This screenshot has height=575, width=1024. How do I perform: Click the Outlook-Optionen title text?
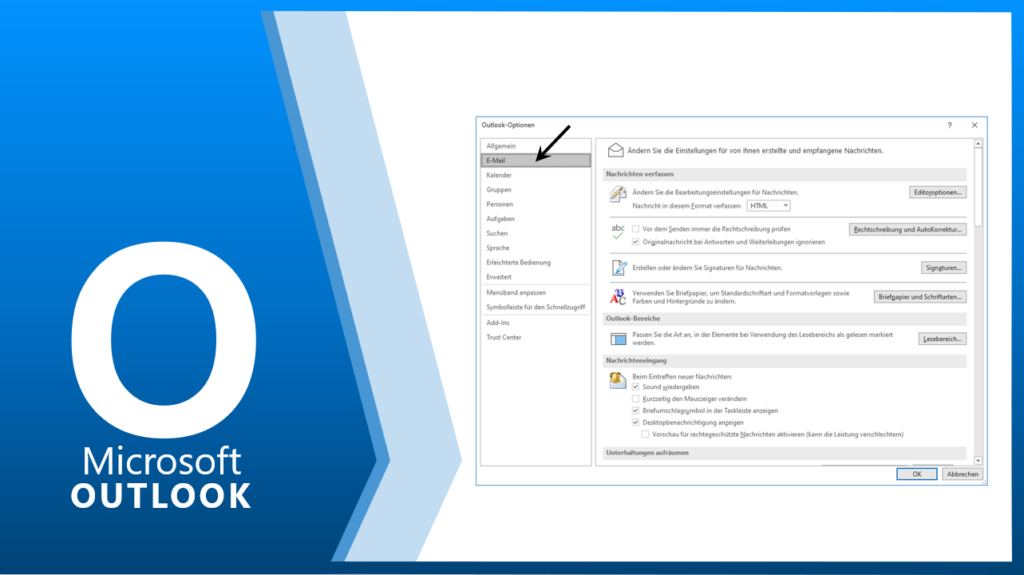pyautogui.click(x=508, y=125)
